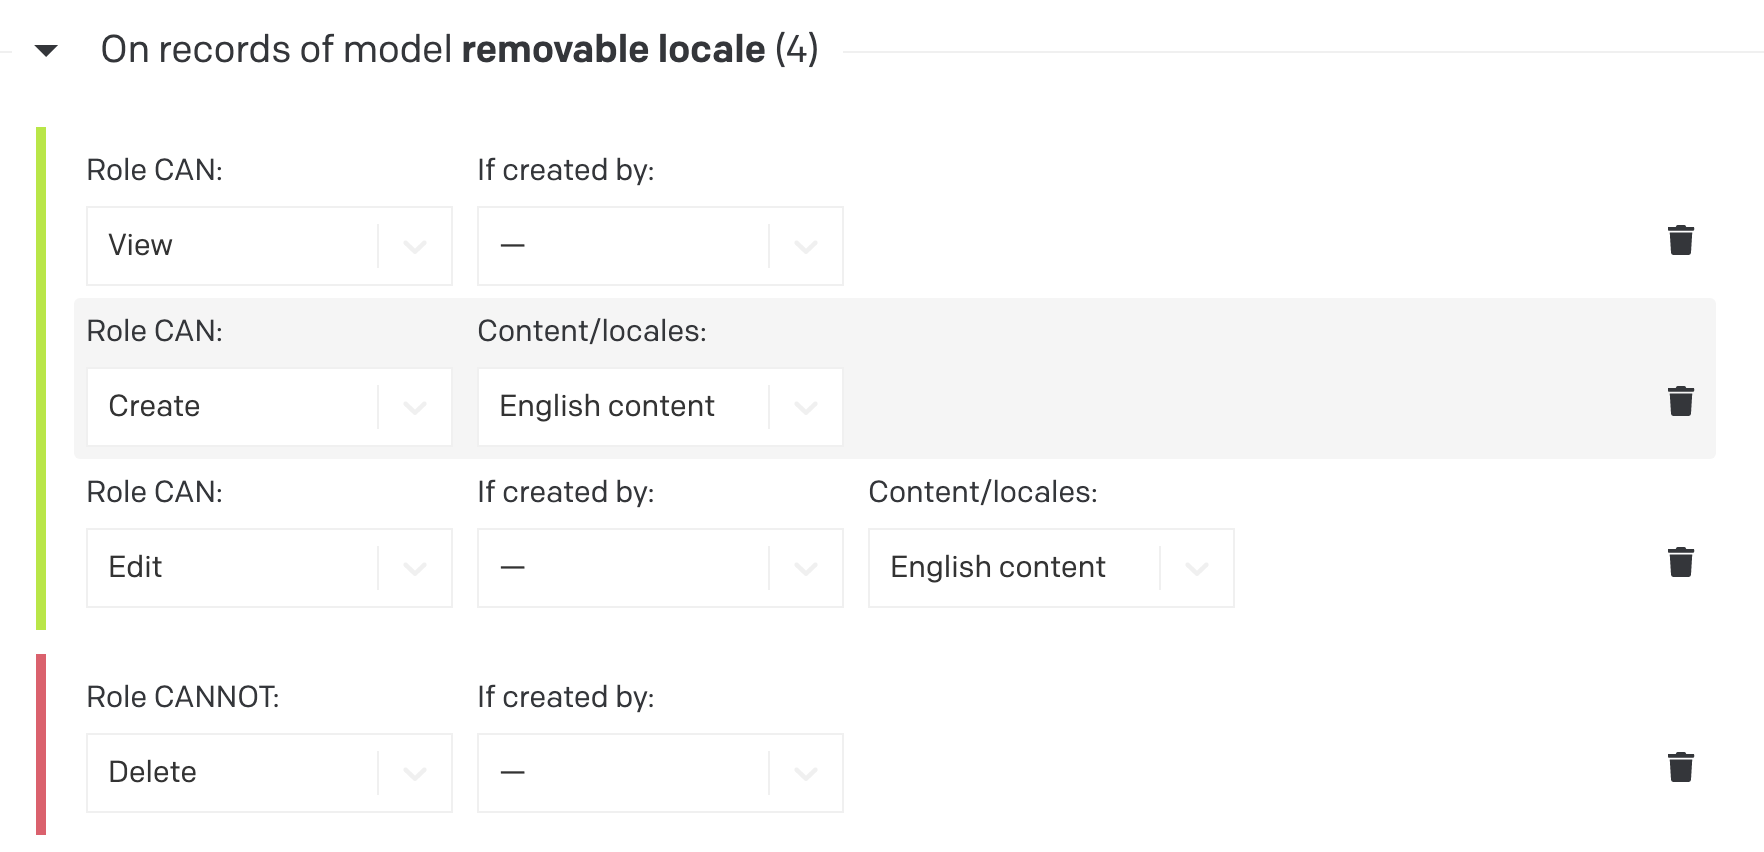Expand created-by dropdown in Edit rule
The image size is (1764, 852).
click(x=660, y=568)
